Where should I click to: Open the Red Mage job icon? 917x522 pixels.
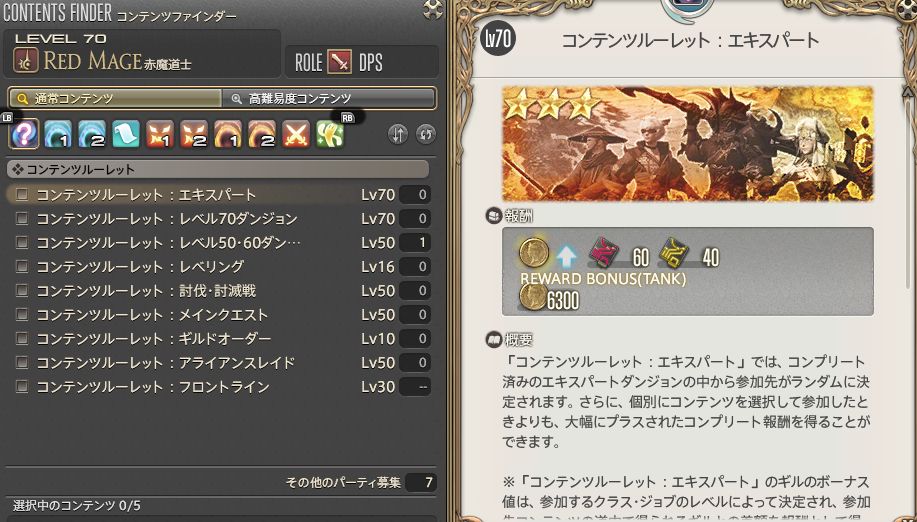click(x=26, y=60)
